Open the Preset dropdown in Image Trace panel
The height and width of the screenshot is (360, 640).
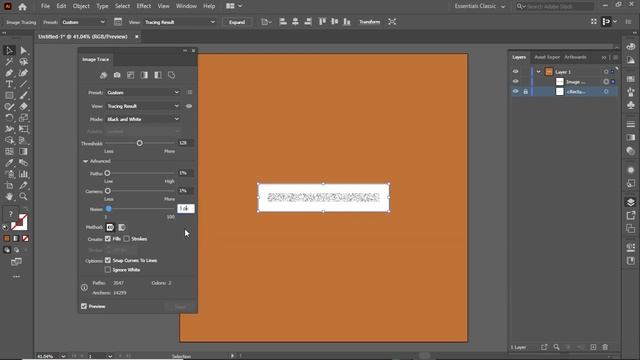(x=142, y=93)
